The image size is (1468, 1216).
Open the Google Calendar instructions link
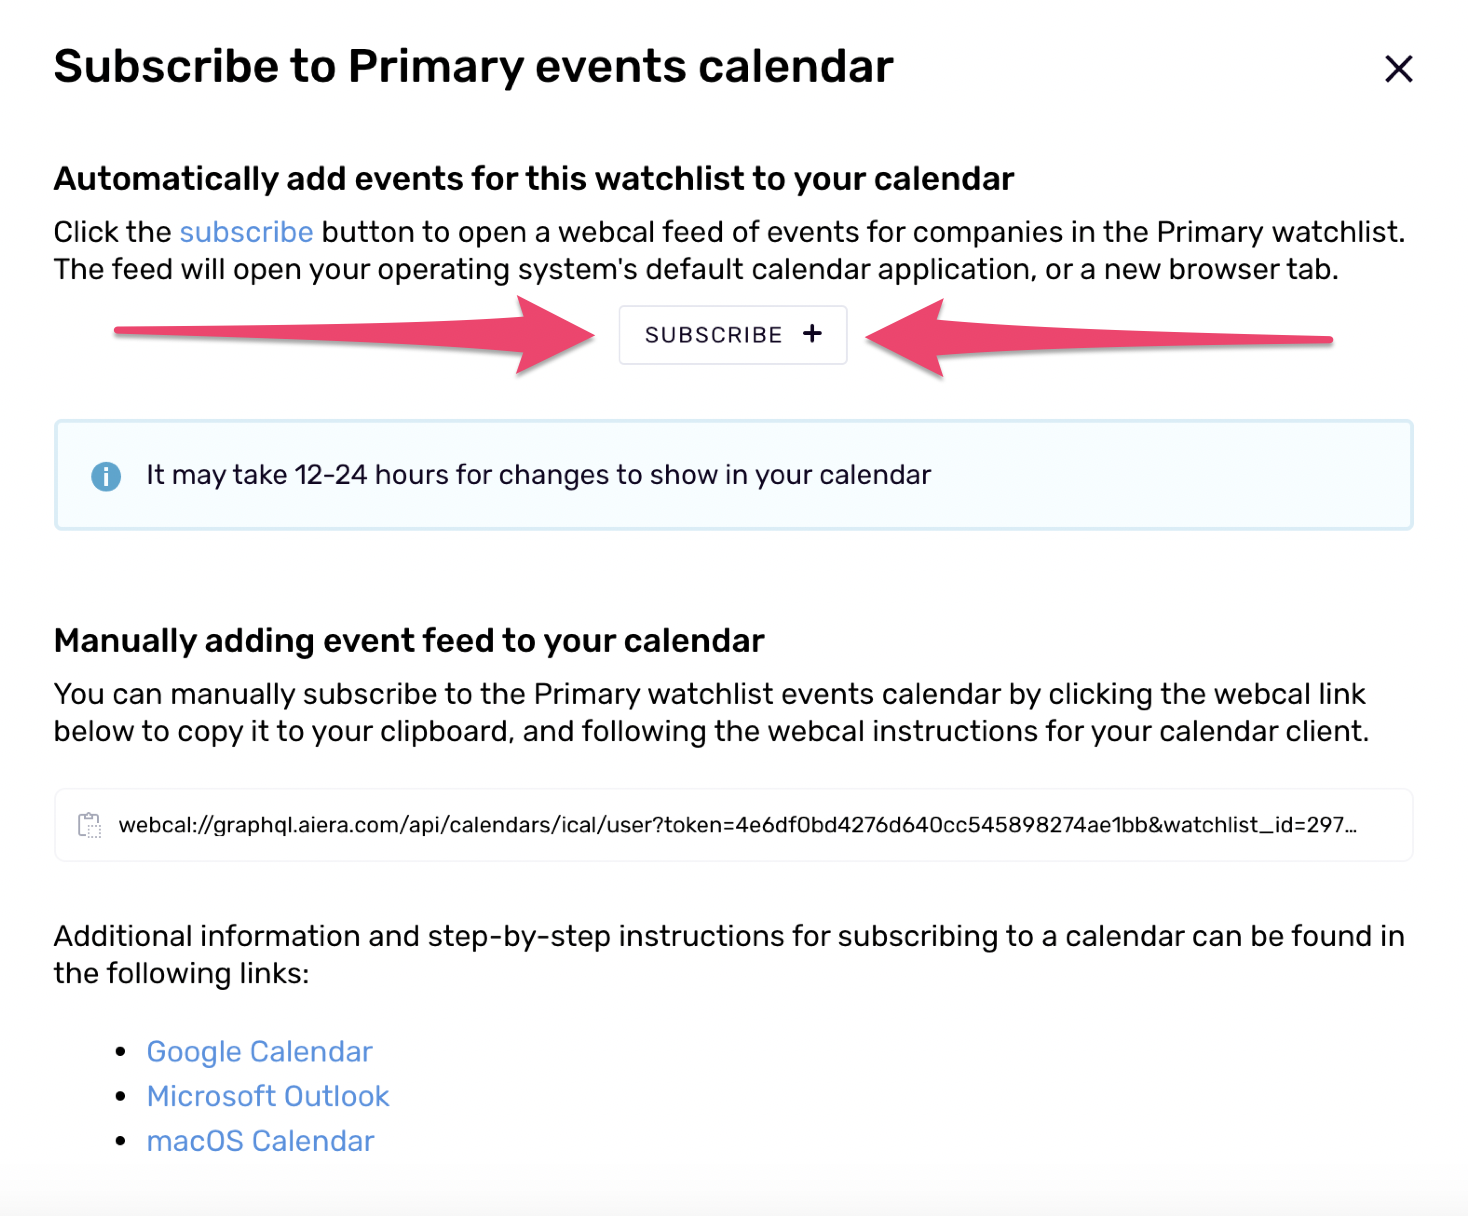click(259, 1052)
